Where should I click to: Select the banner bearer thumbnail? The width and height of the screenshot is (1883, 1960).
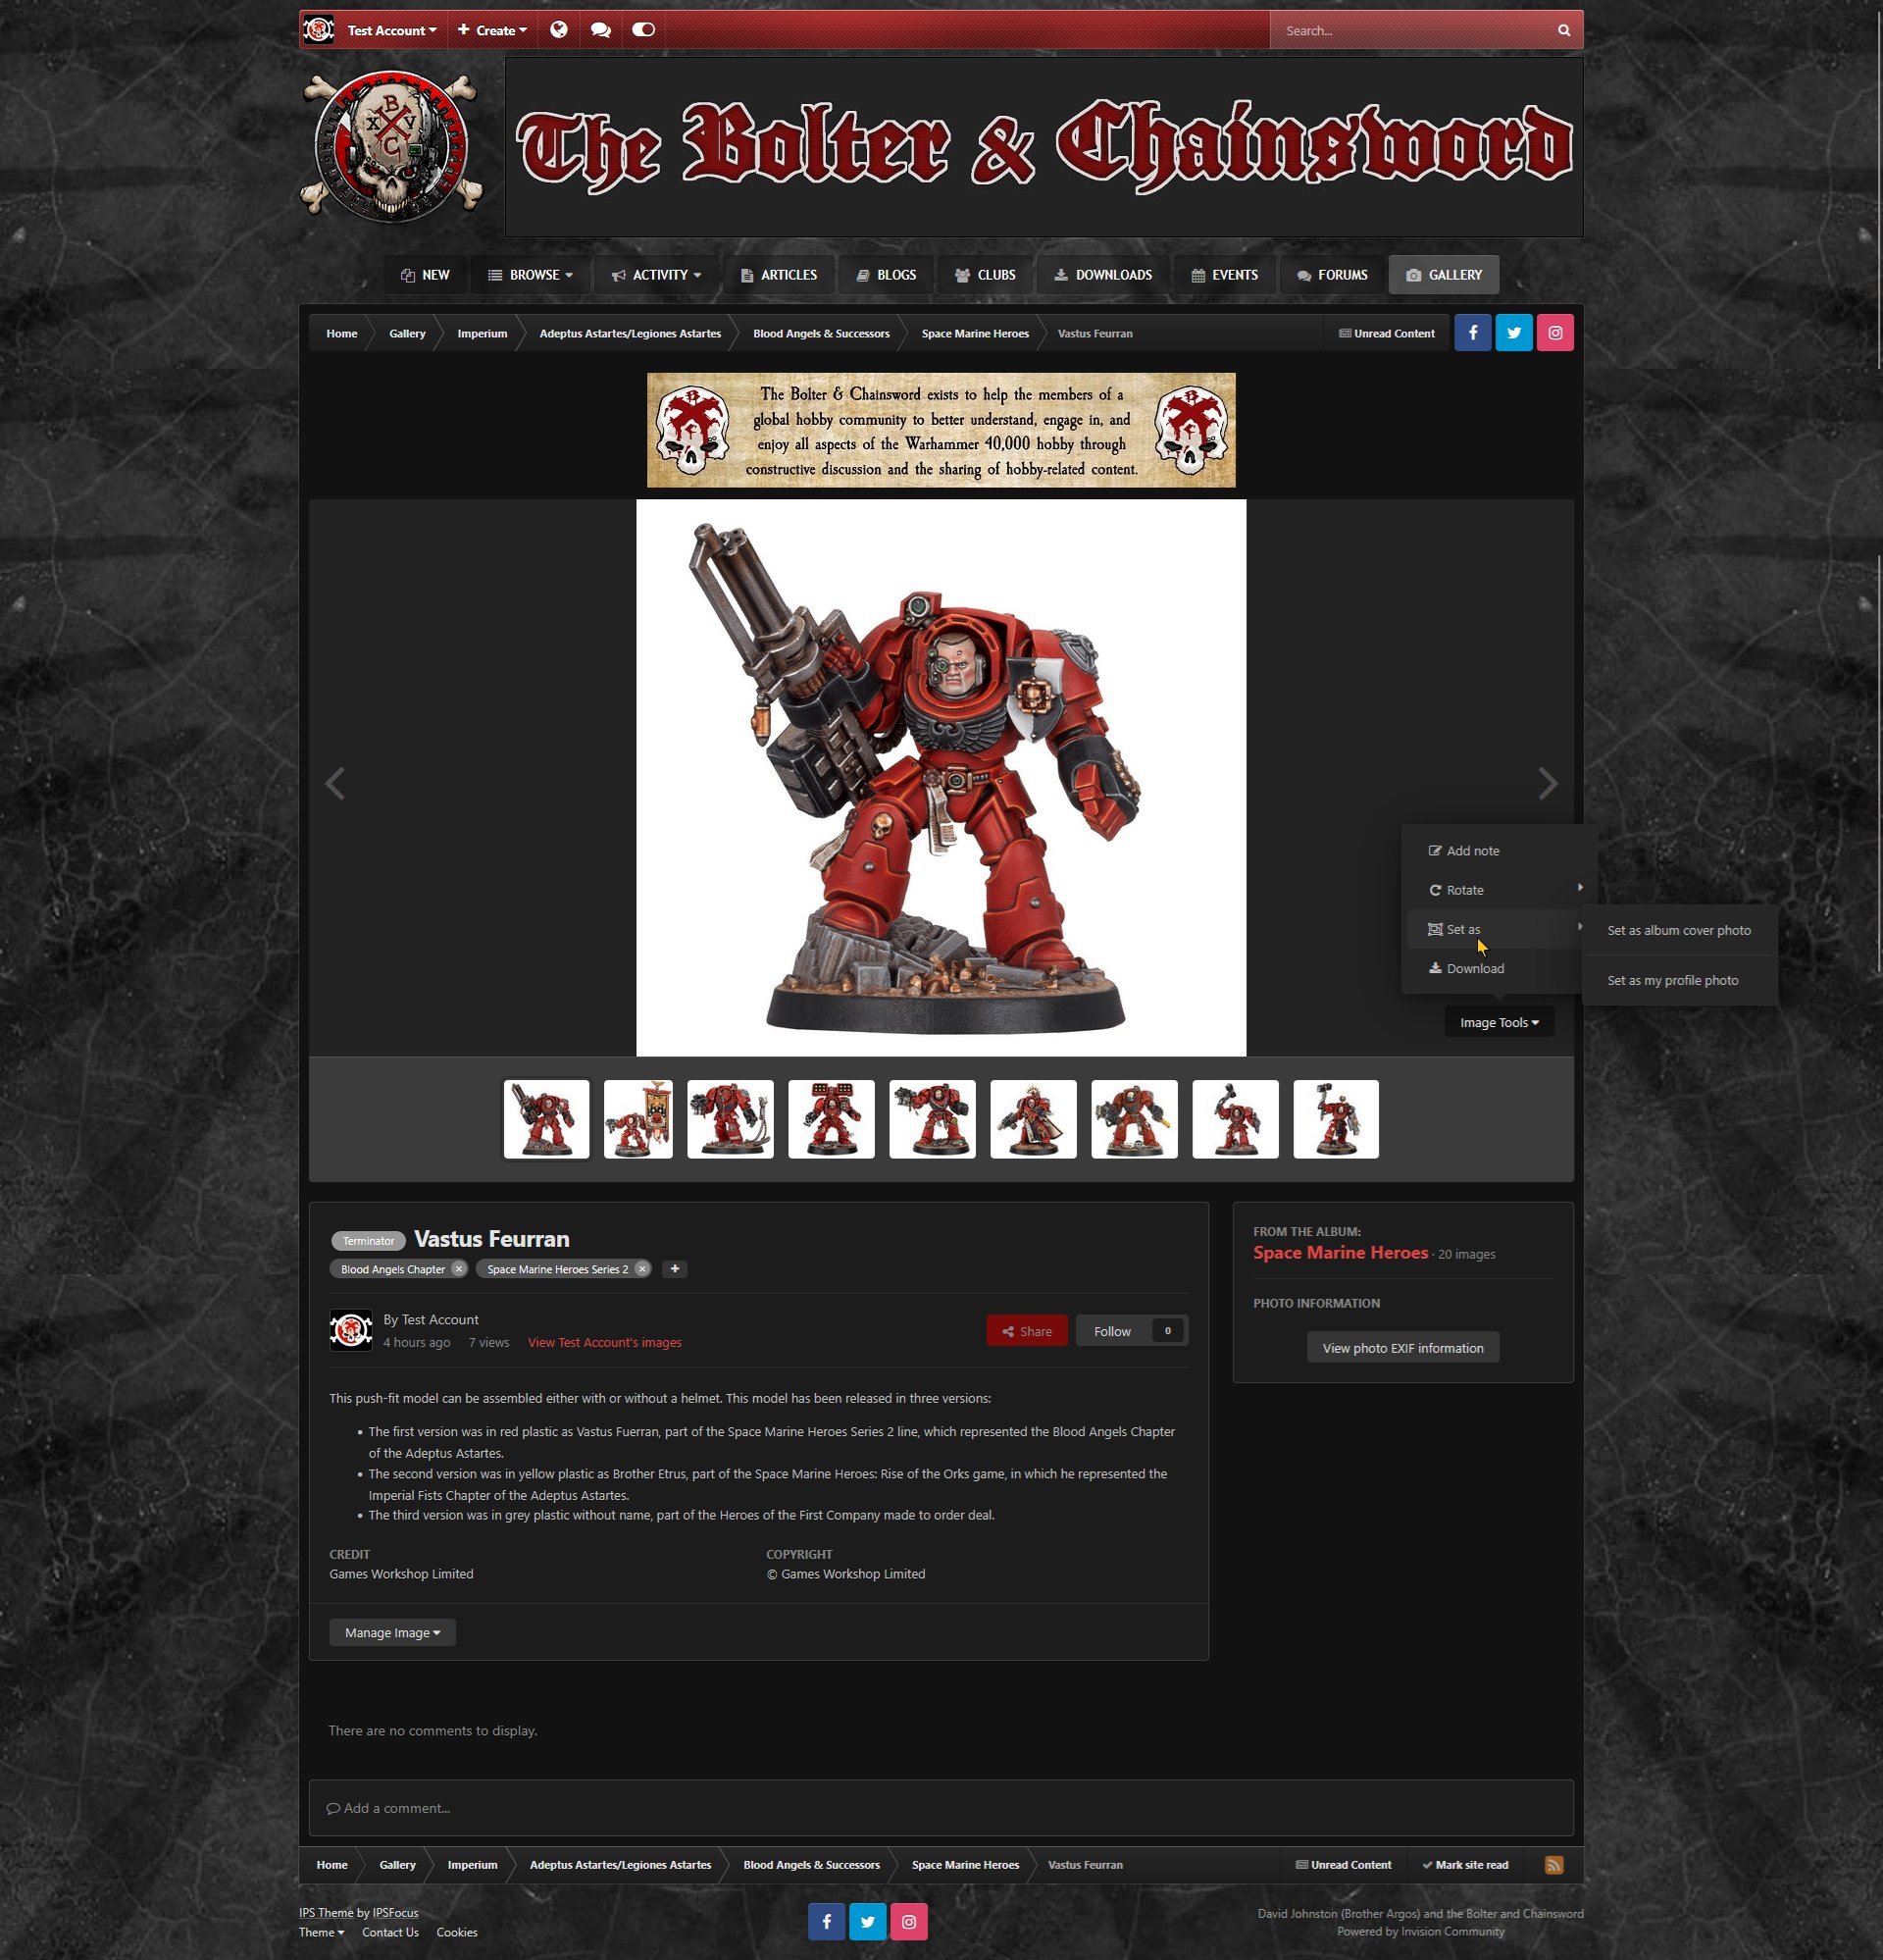[638, 1119]
